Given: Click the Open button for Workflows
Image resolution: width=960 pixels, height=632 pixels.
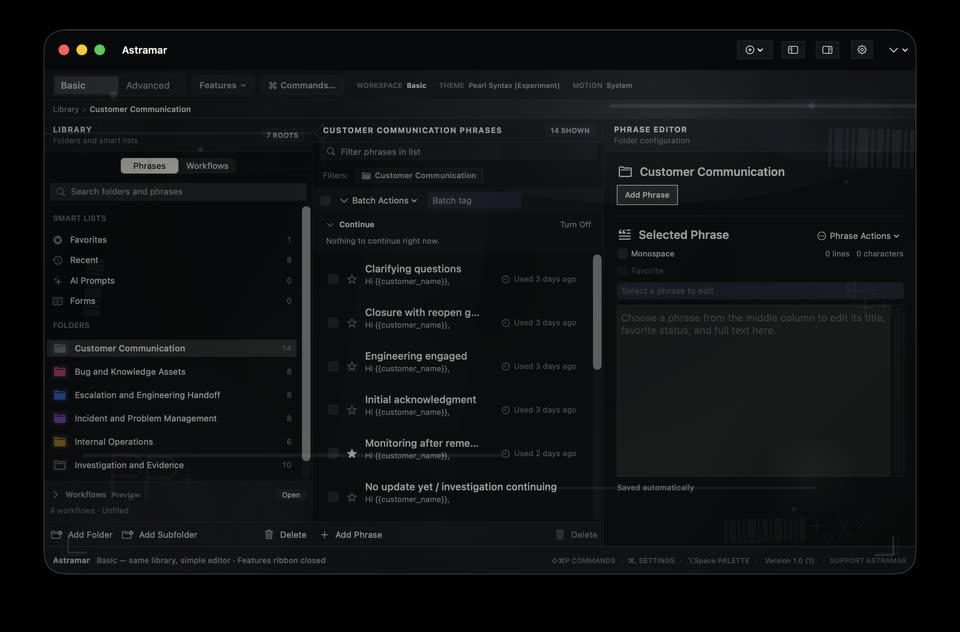Looking at the screenshot, I should point(291,495).
